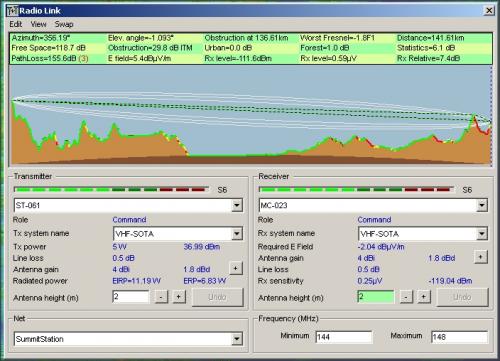This screenshot has width=500, height=361.
Task: Click the receiver antenna gain plus button
Action: 480,257
